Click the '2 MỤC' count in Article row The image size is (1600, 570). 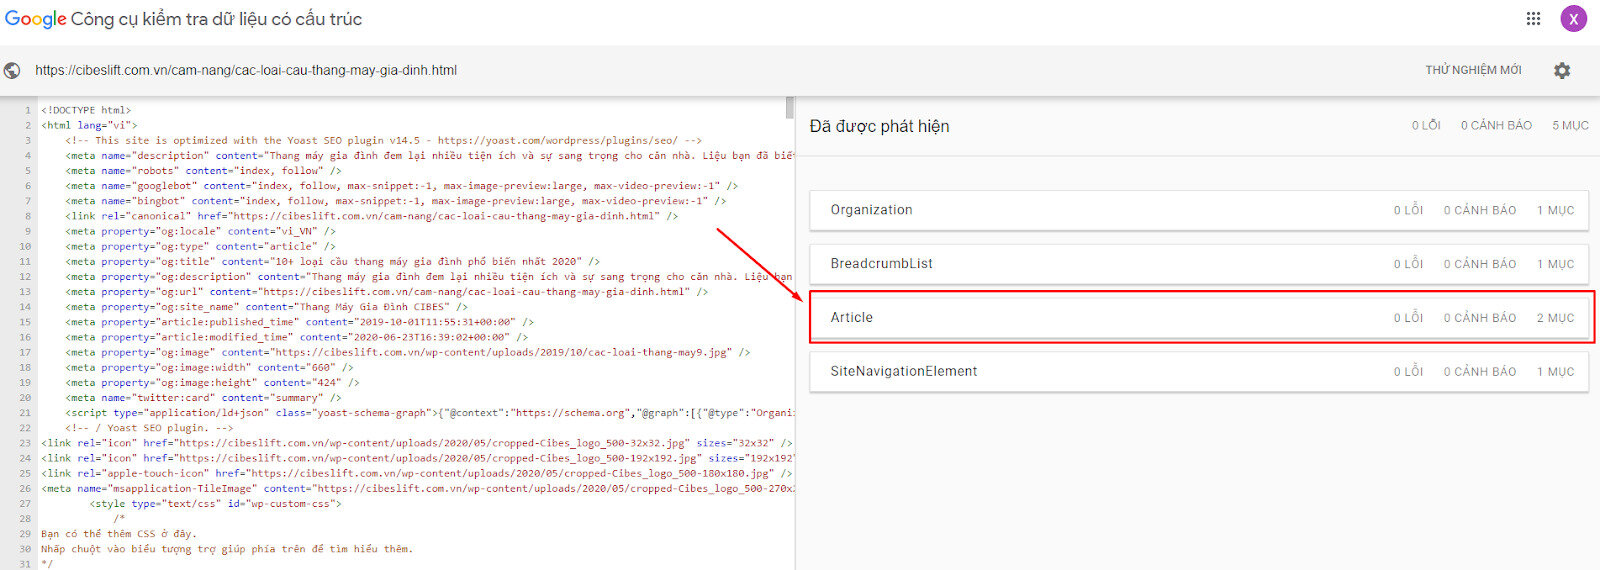coord(1555,318)
